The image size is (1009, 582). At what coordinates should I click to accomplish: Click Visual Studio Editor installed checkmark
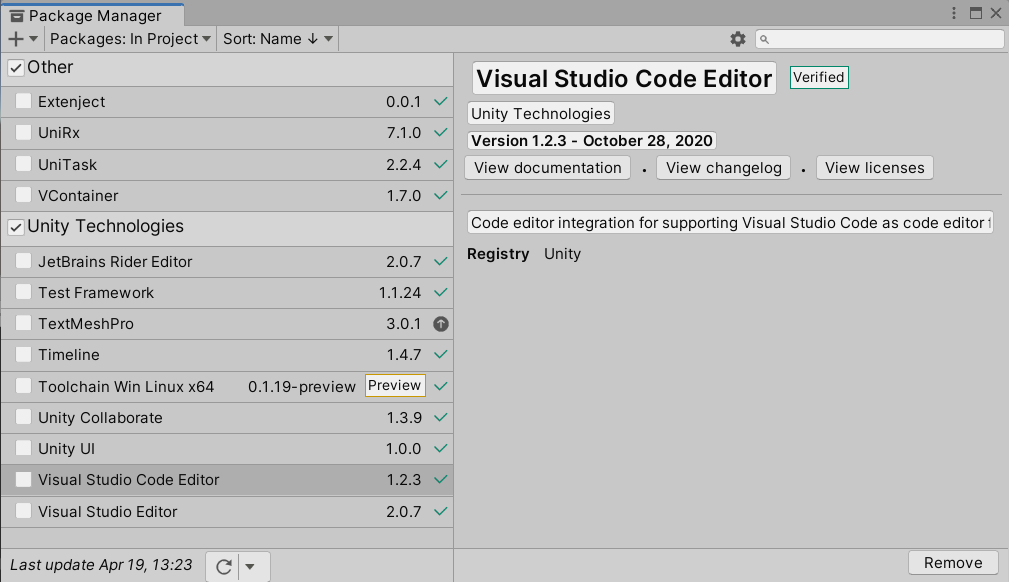pyautogui.click(x=441, y=511)
